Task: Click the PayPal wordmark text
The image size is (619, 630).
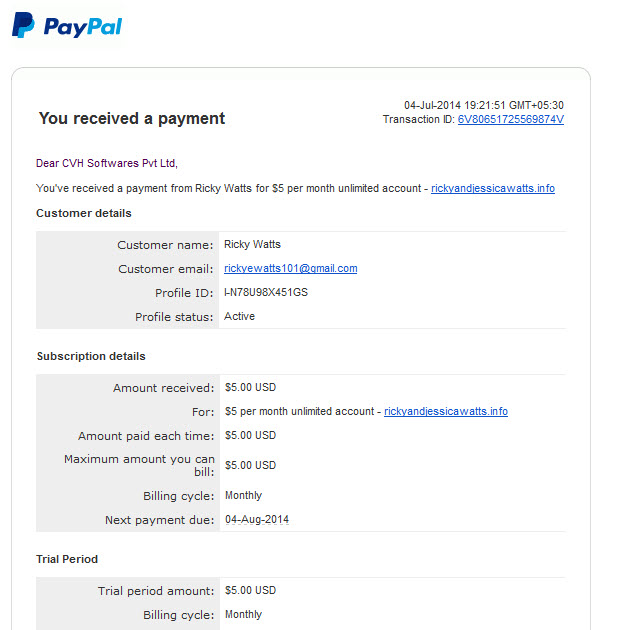Action: click(x=83, y=27)
